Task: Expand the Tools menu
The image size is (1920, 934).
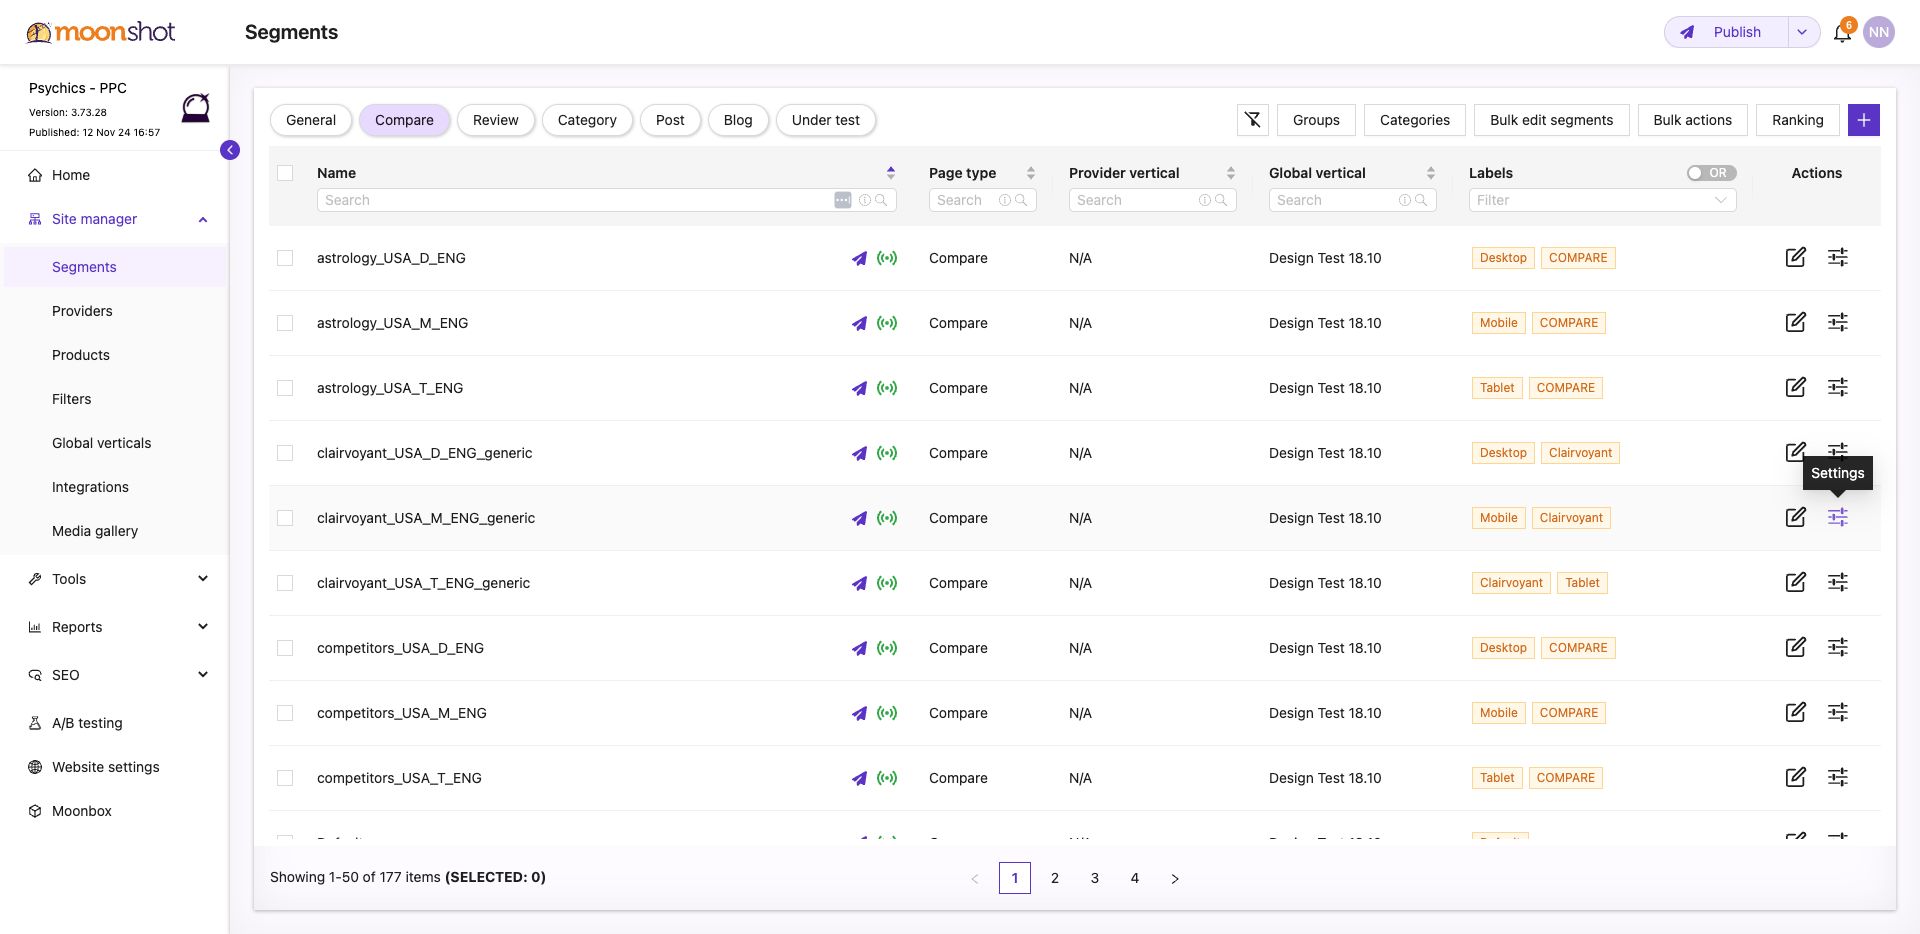Action: (x=203, y=579)
